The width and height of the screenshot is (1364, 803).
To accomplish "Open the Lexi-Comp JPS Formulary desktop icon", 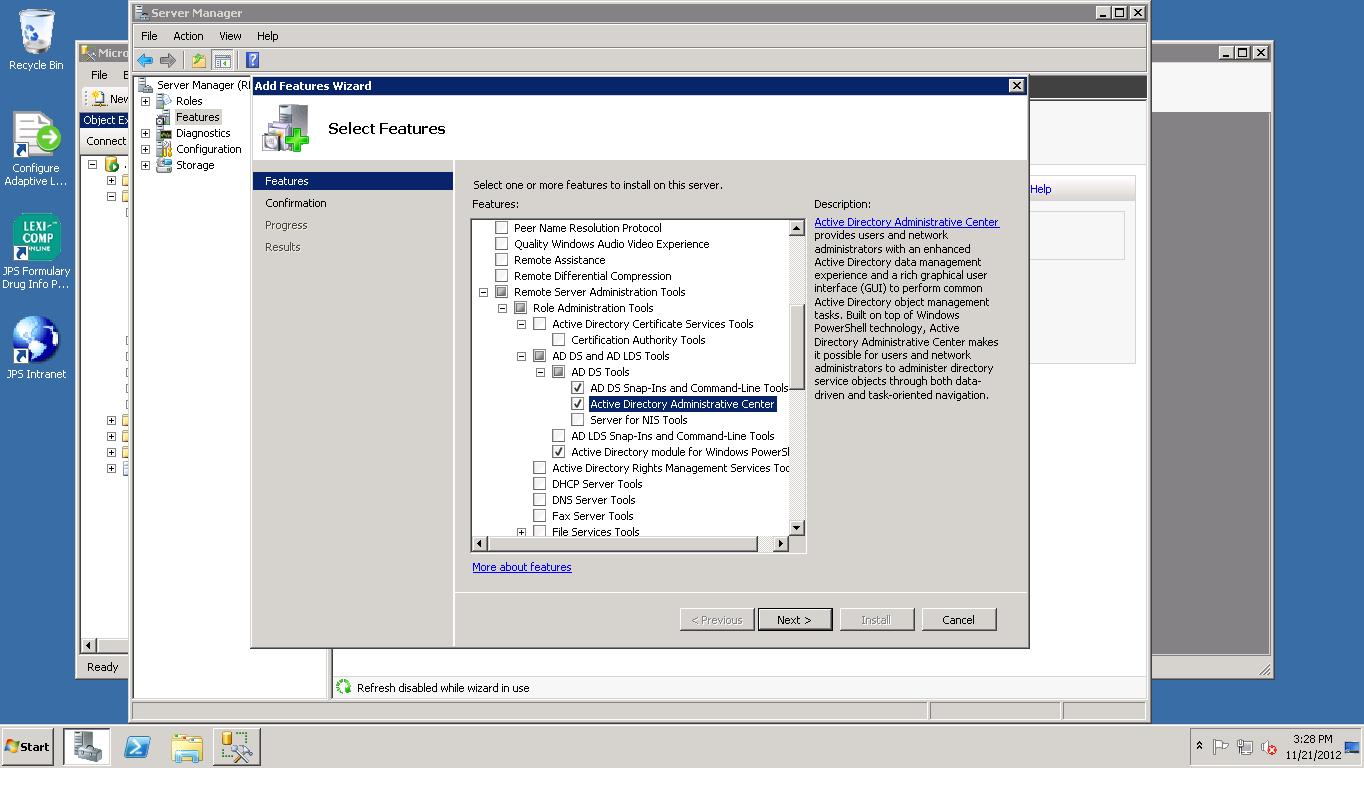I will click(x=36, y=238).
